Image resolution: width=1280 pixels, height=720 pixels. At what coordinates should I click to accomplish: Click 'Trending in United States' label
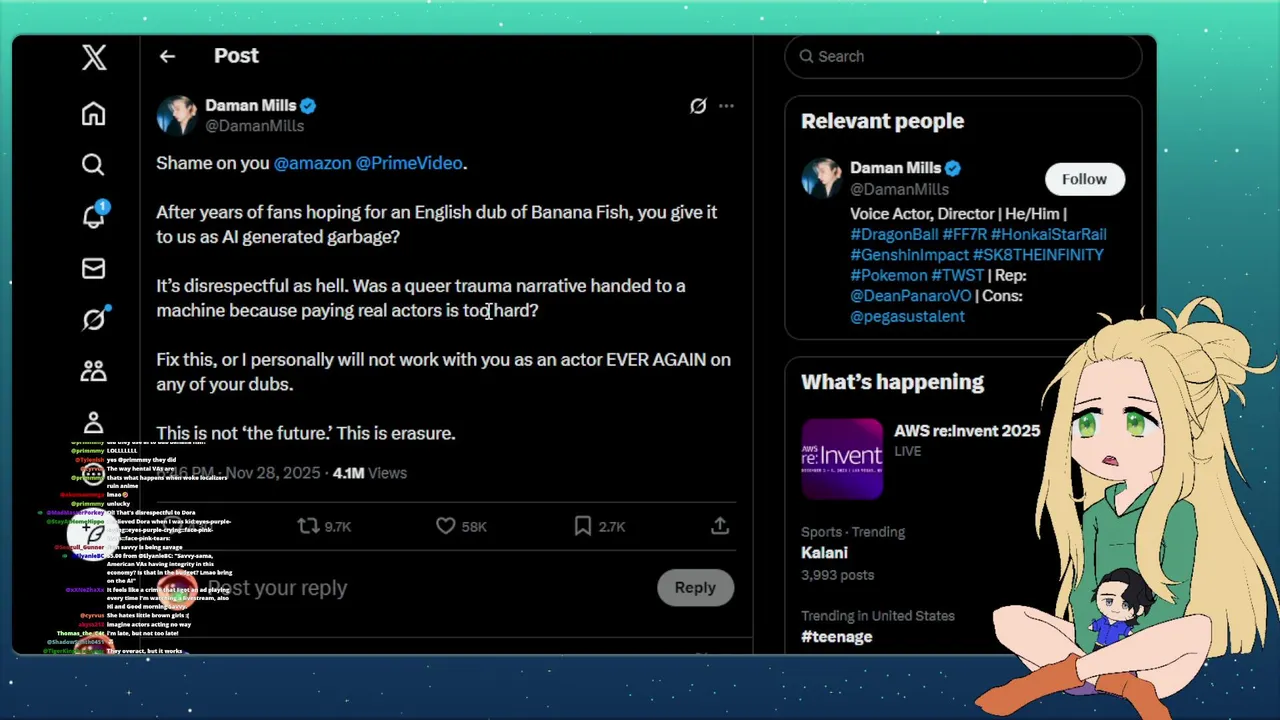point(878,616)
